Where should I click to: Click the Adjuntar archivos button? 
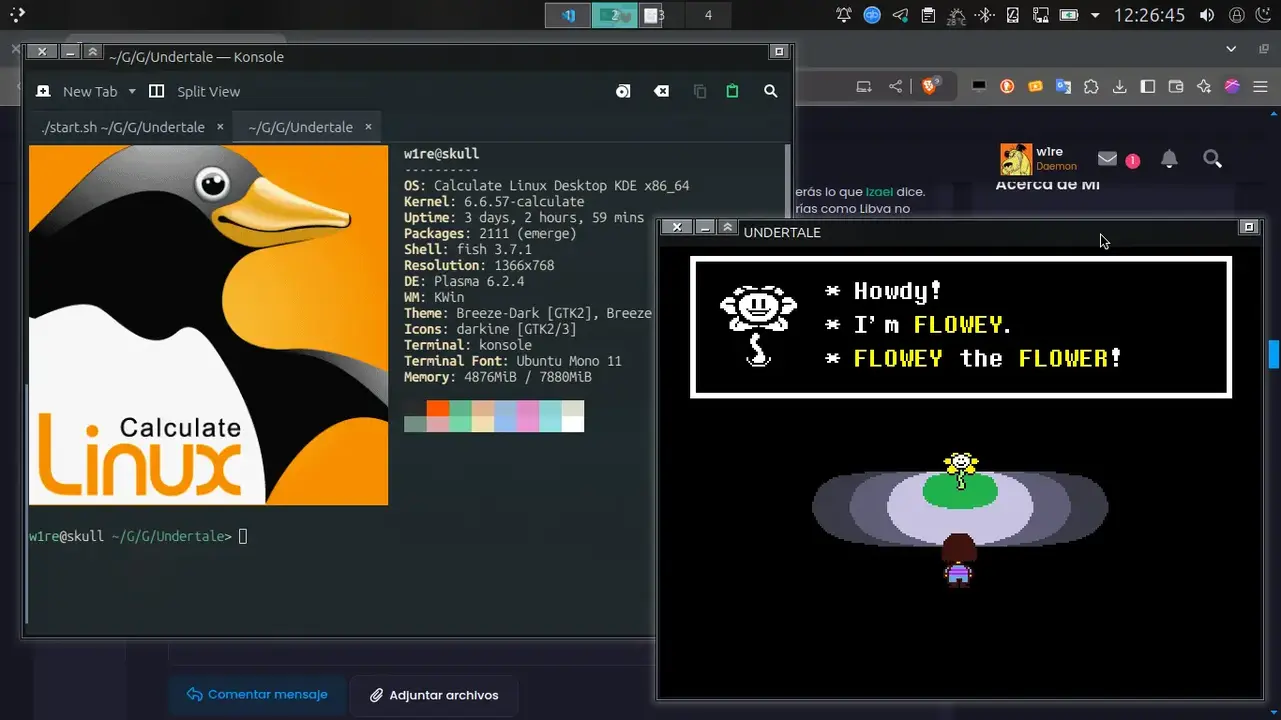click(x=434, y=695)
